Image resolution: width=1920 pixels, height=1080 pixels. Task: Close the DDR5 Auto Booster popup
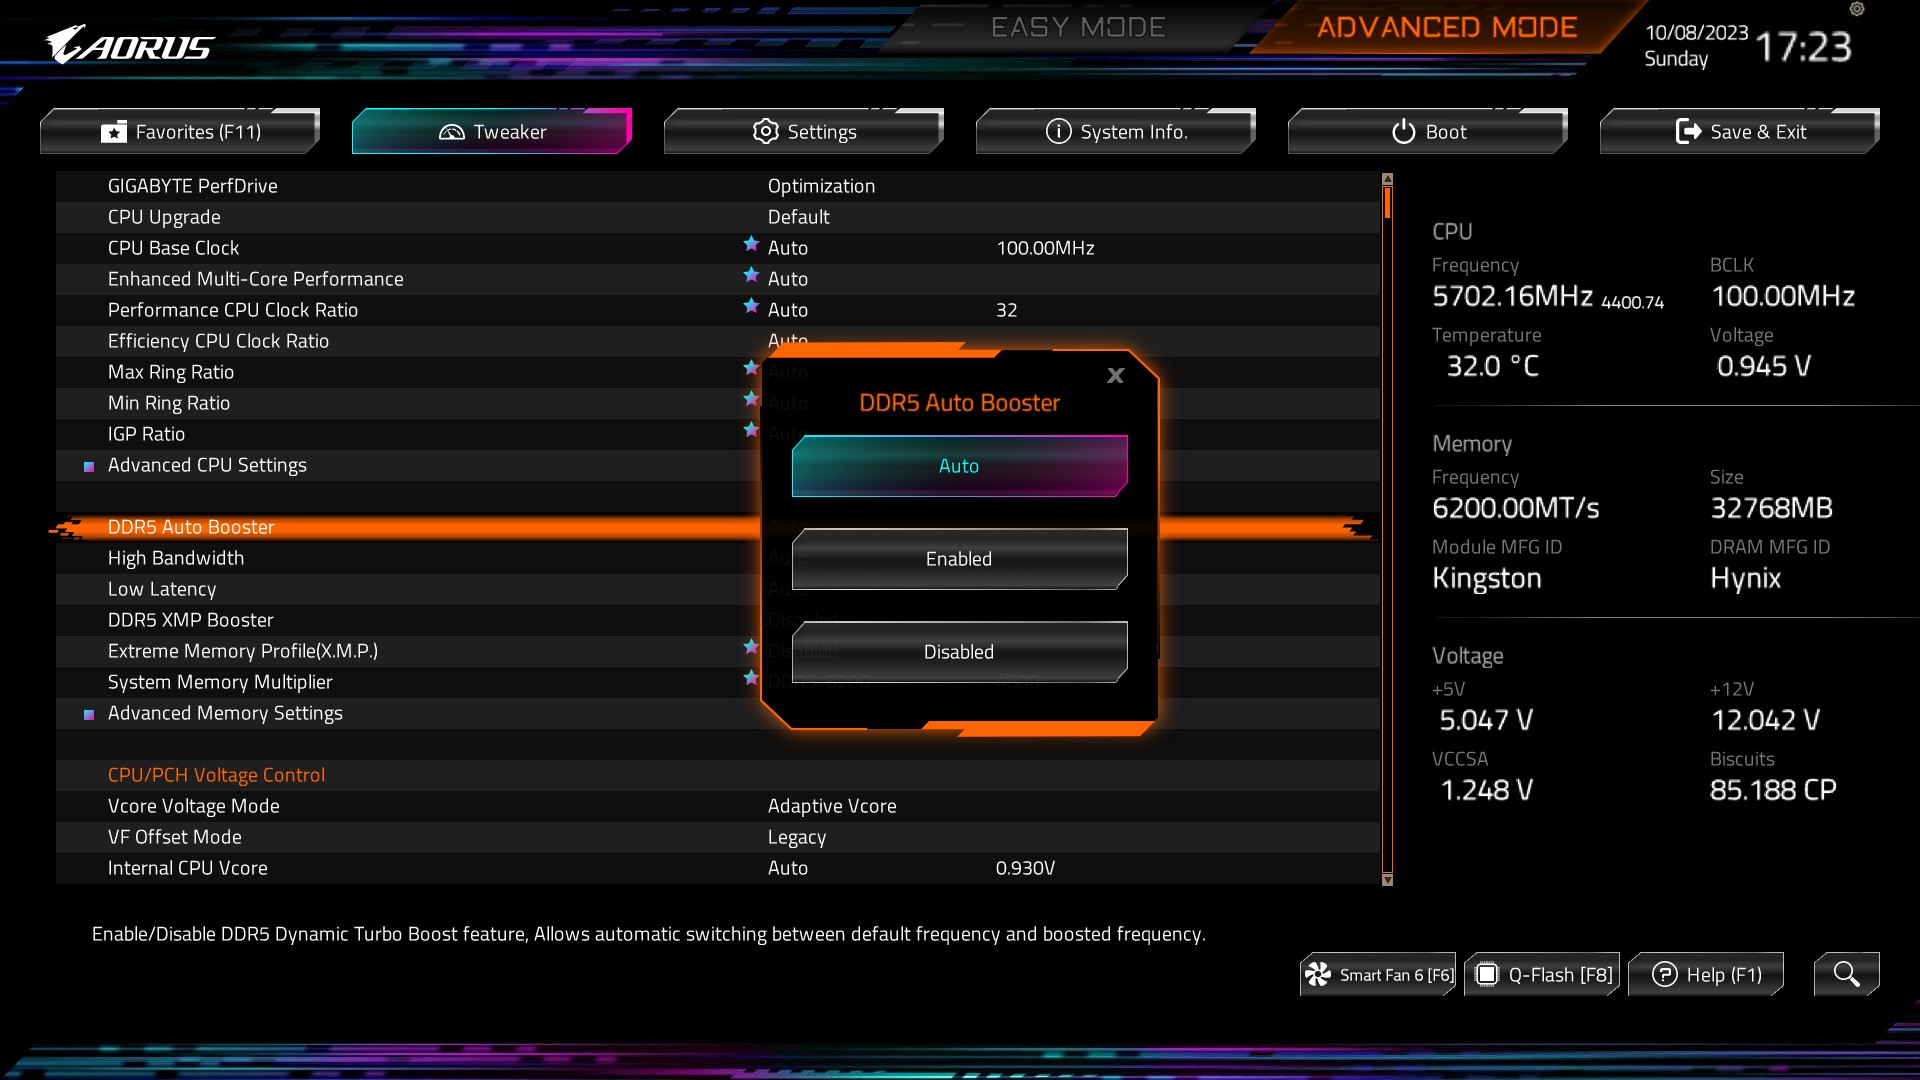pyautogui.click(x=1115, y=376)
